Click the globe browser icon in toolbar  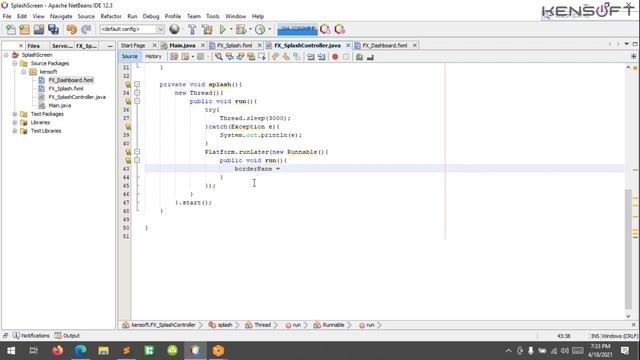pyautogui.click(x=174, y=29)
